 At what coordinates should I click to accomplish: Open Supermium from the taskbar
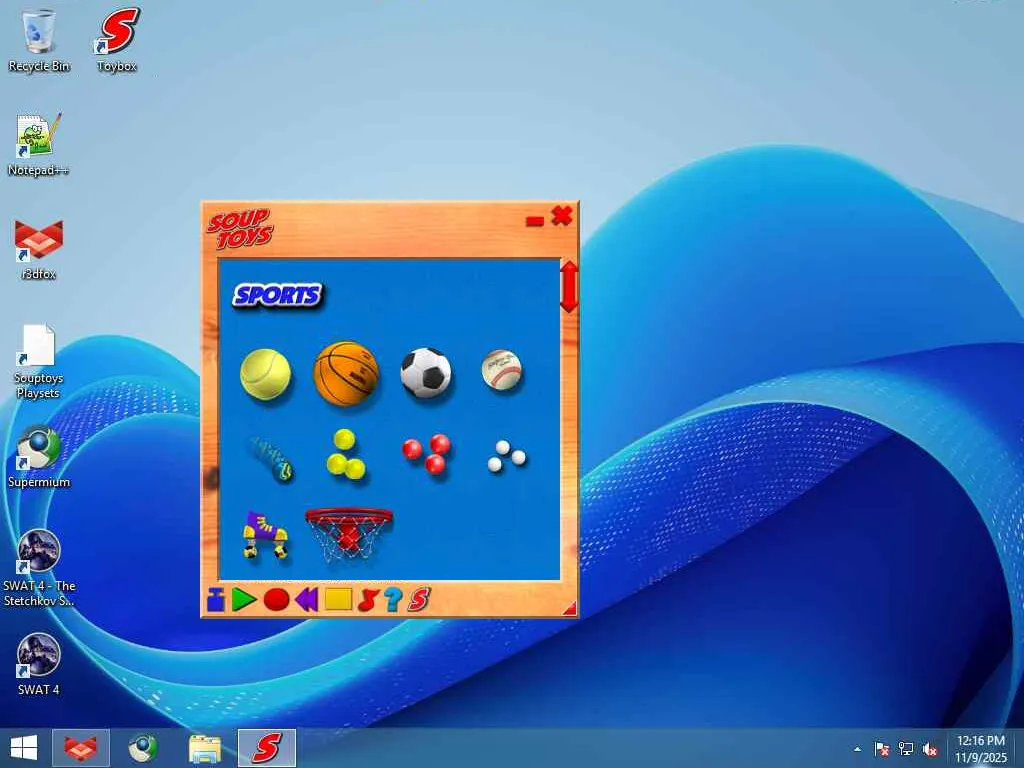pyautogui.click(x=142, y=748)
